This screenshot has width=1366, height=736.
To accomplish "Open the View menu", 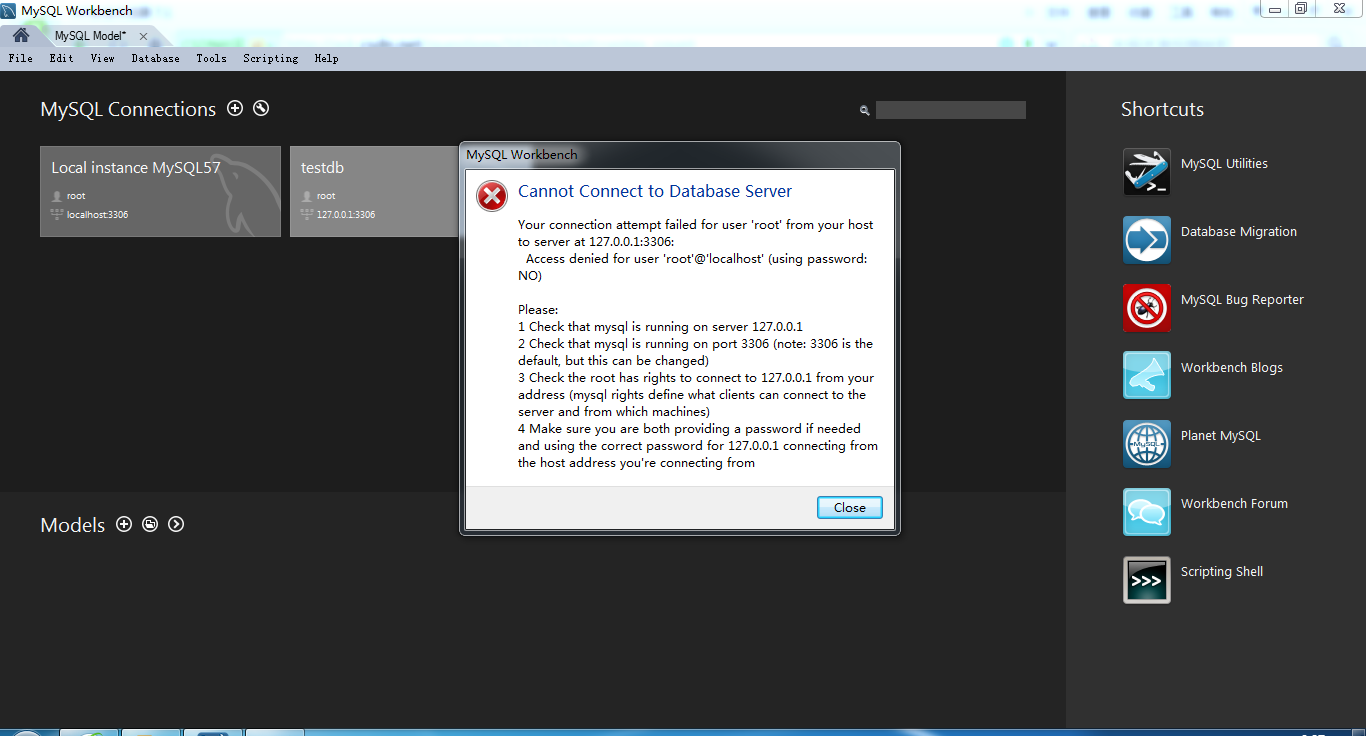I will [x=102, y=58].
